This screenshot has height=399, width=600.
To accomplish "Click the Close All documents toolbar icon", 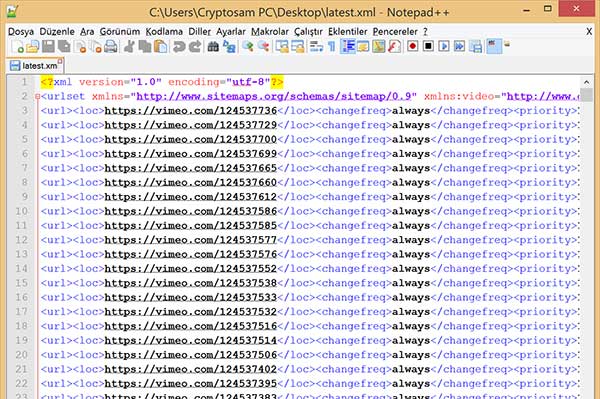I will coord(95,46).
